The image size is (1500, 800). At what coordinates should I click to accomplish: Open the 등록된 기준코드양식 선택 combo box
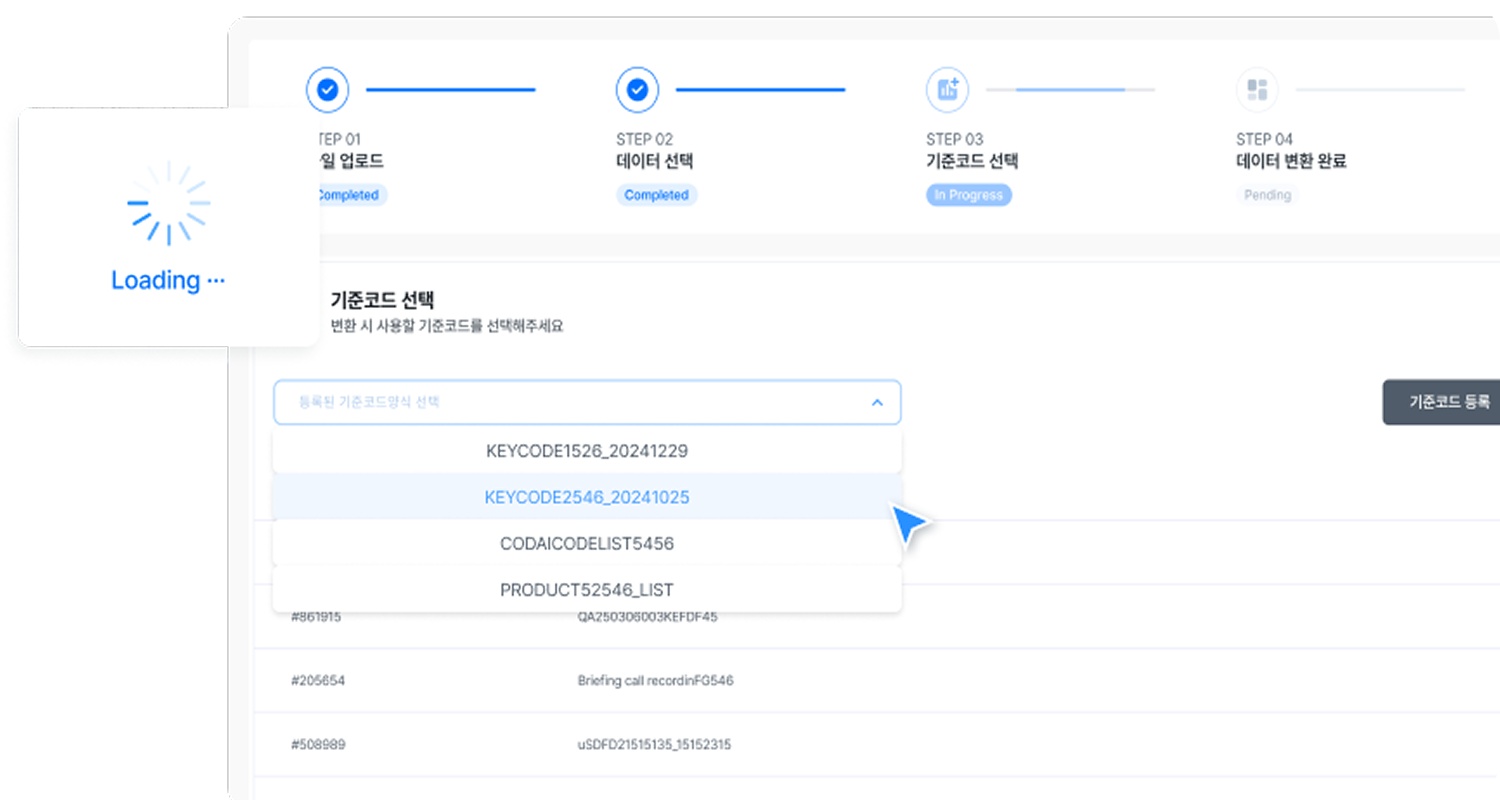tap(587, 402)
